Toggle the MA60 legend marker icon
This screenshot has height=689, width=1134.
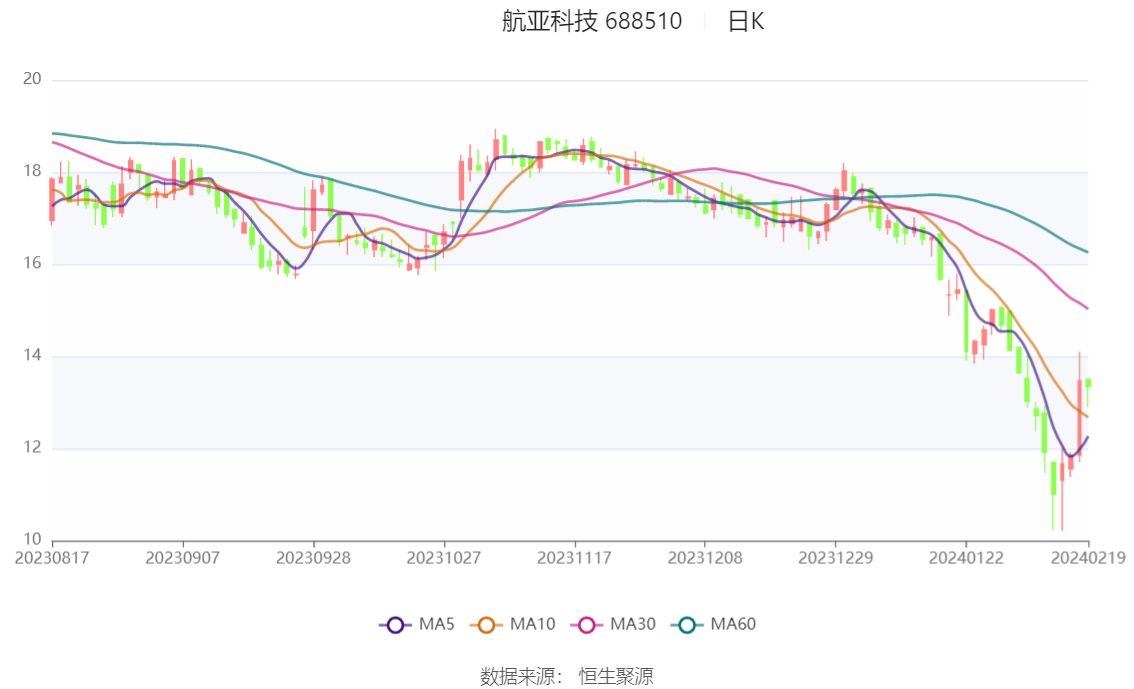click(687, 625)
